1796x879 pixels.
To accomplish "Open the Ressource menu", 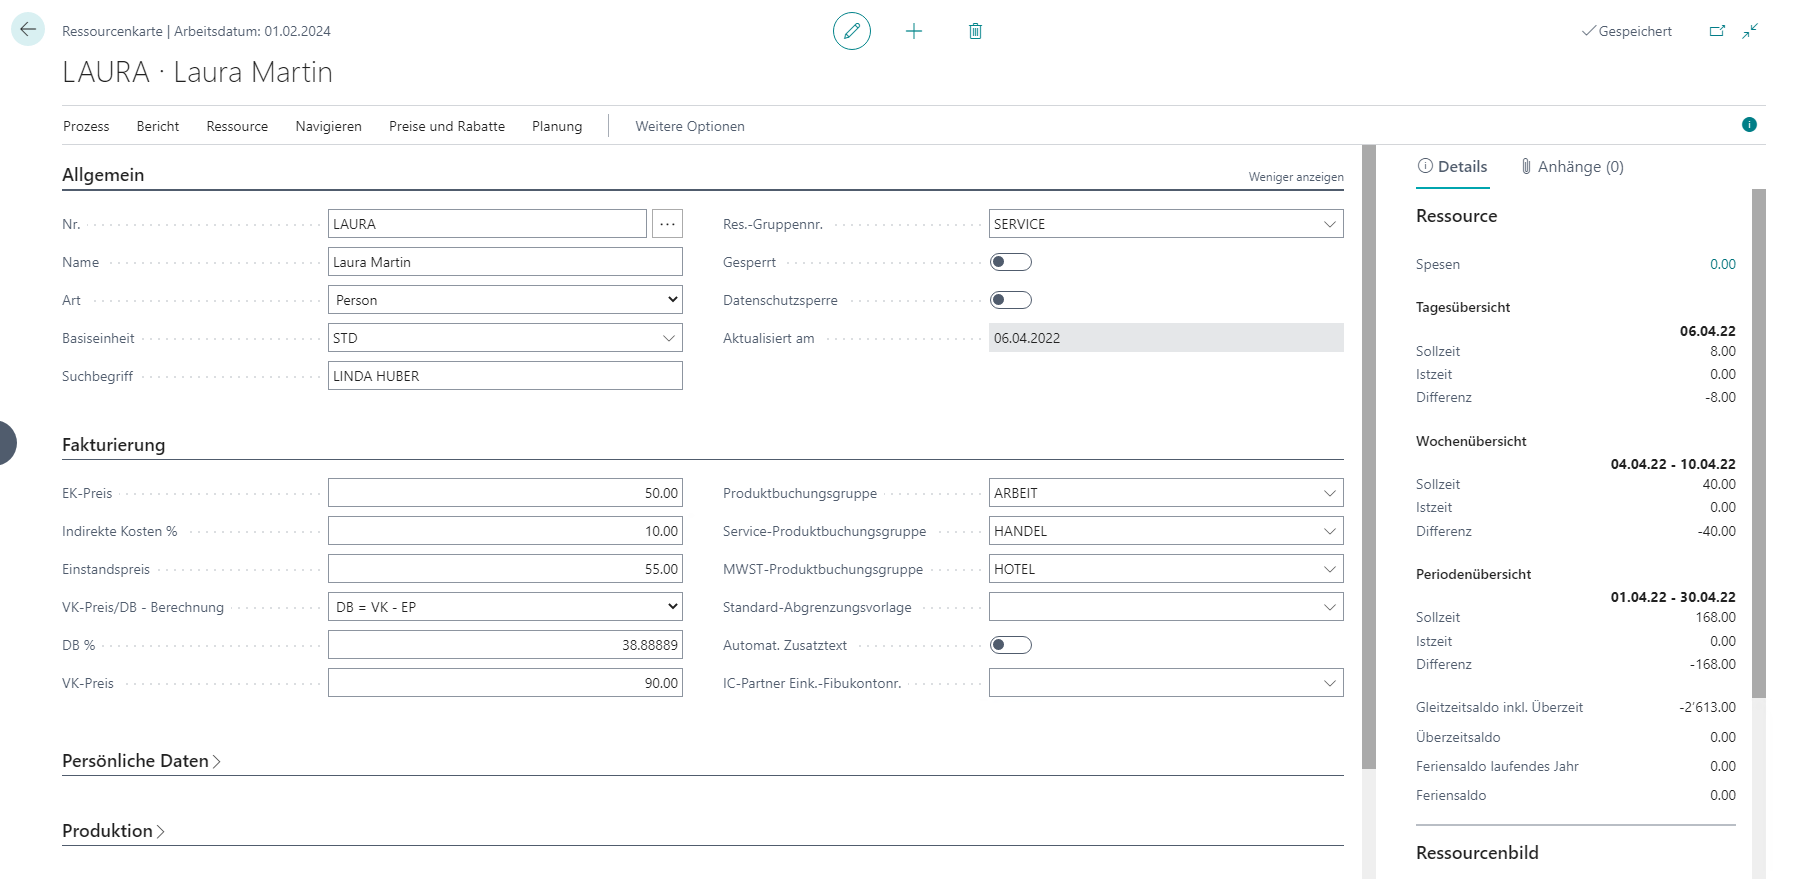I will pyautogui.click(x=237, y=126).
